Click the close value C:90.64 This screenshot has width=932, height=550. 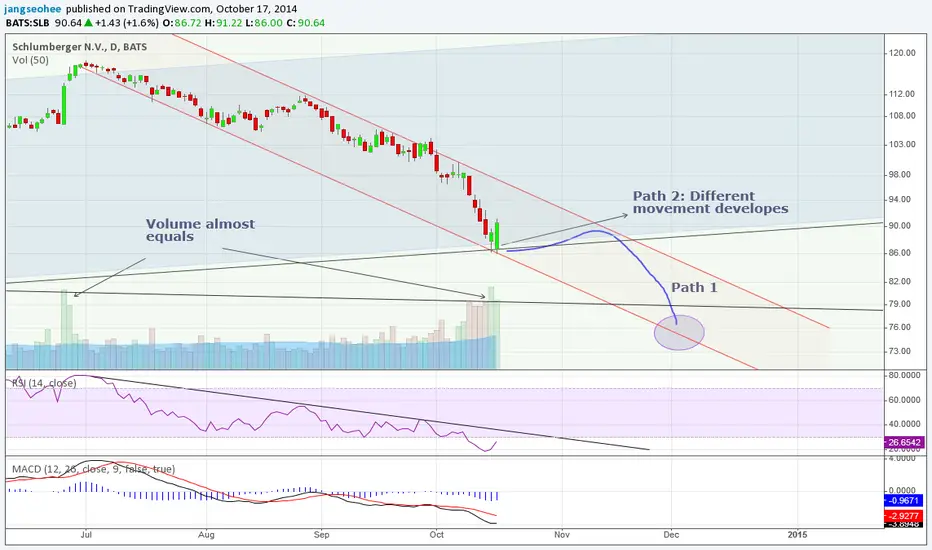(x=306, y=23)
